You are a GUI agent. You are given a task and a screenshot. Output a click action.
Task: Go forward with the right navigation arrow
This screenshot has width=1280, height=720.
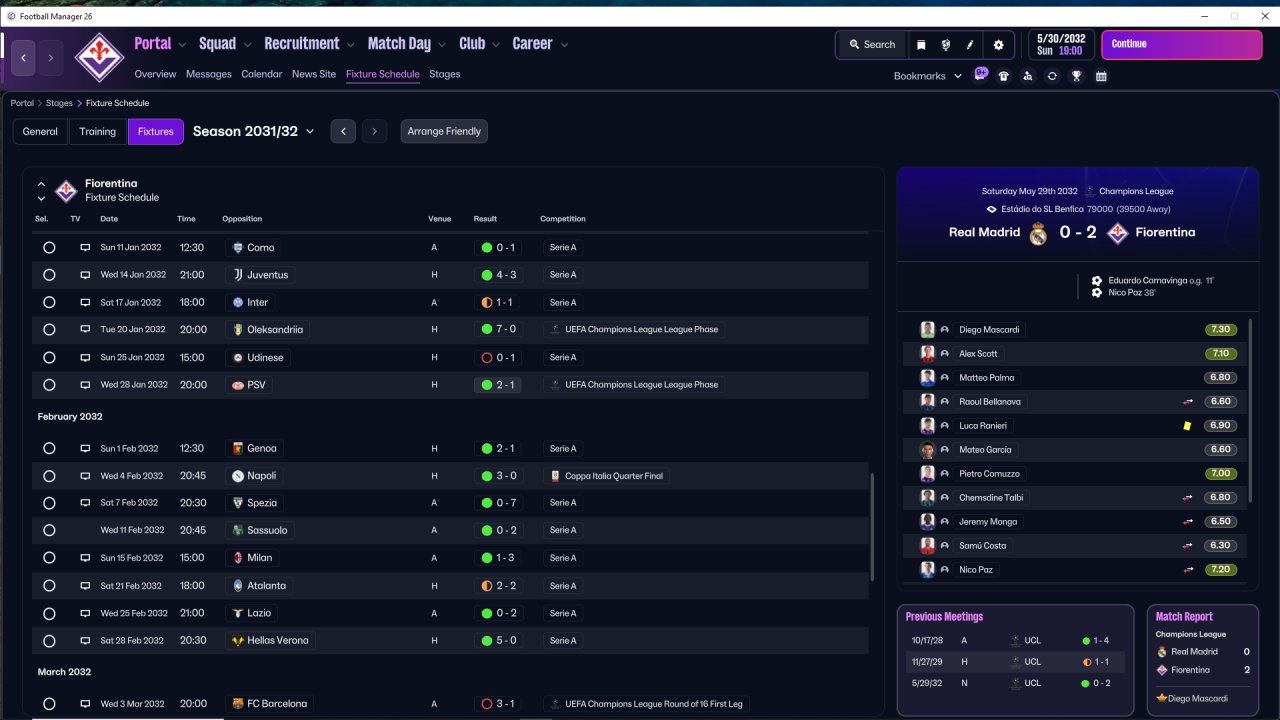pyautogui.click(x=51, y=58)
